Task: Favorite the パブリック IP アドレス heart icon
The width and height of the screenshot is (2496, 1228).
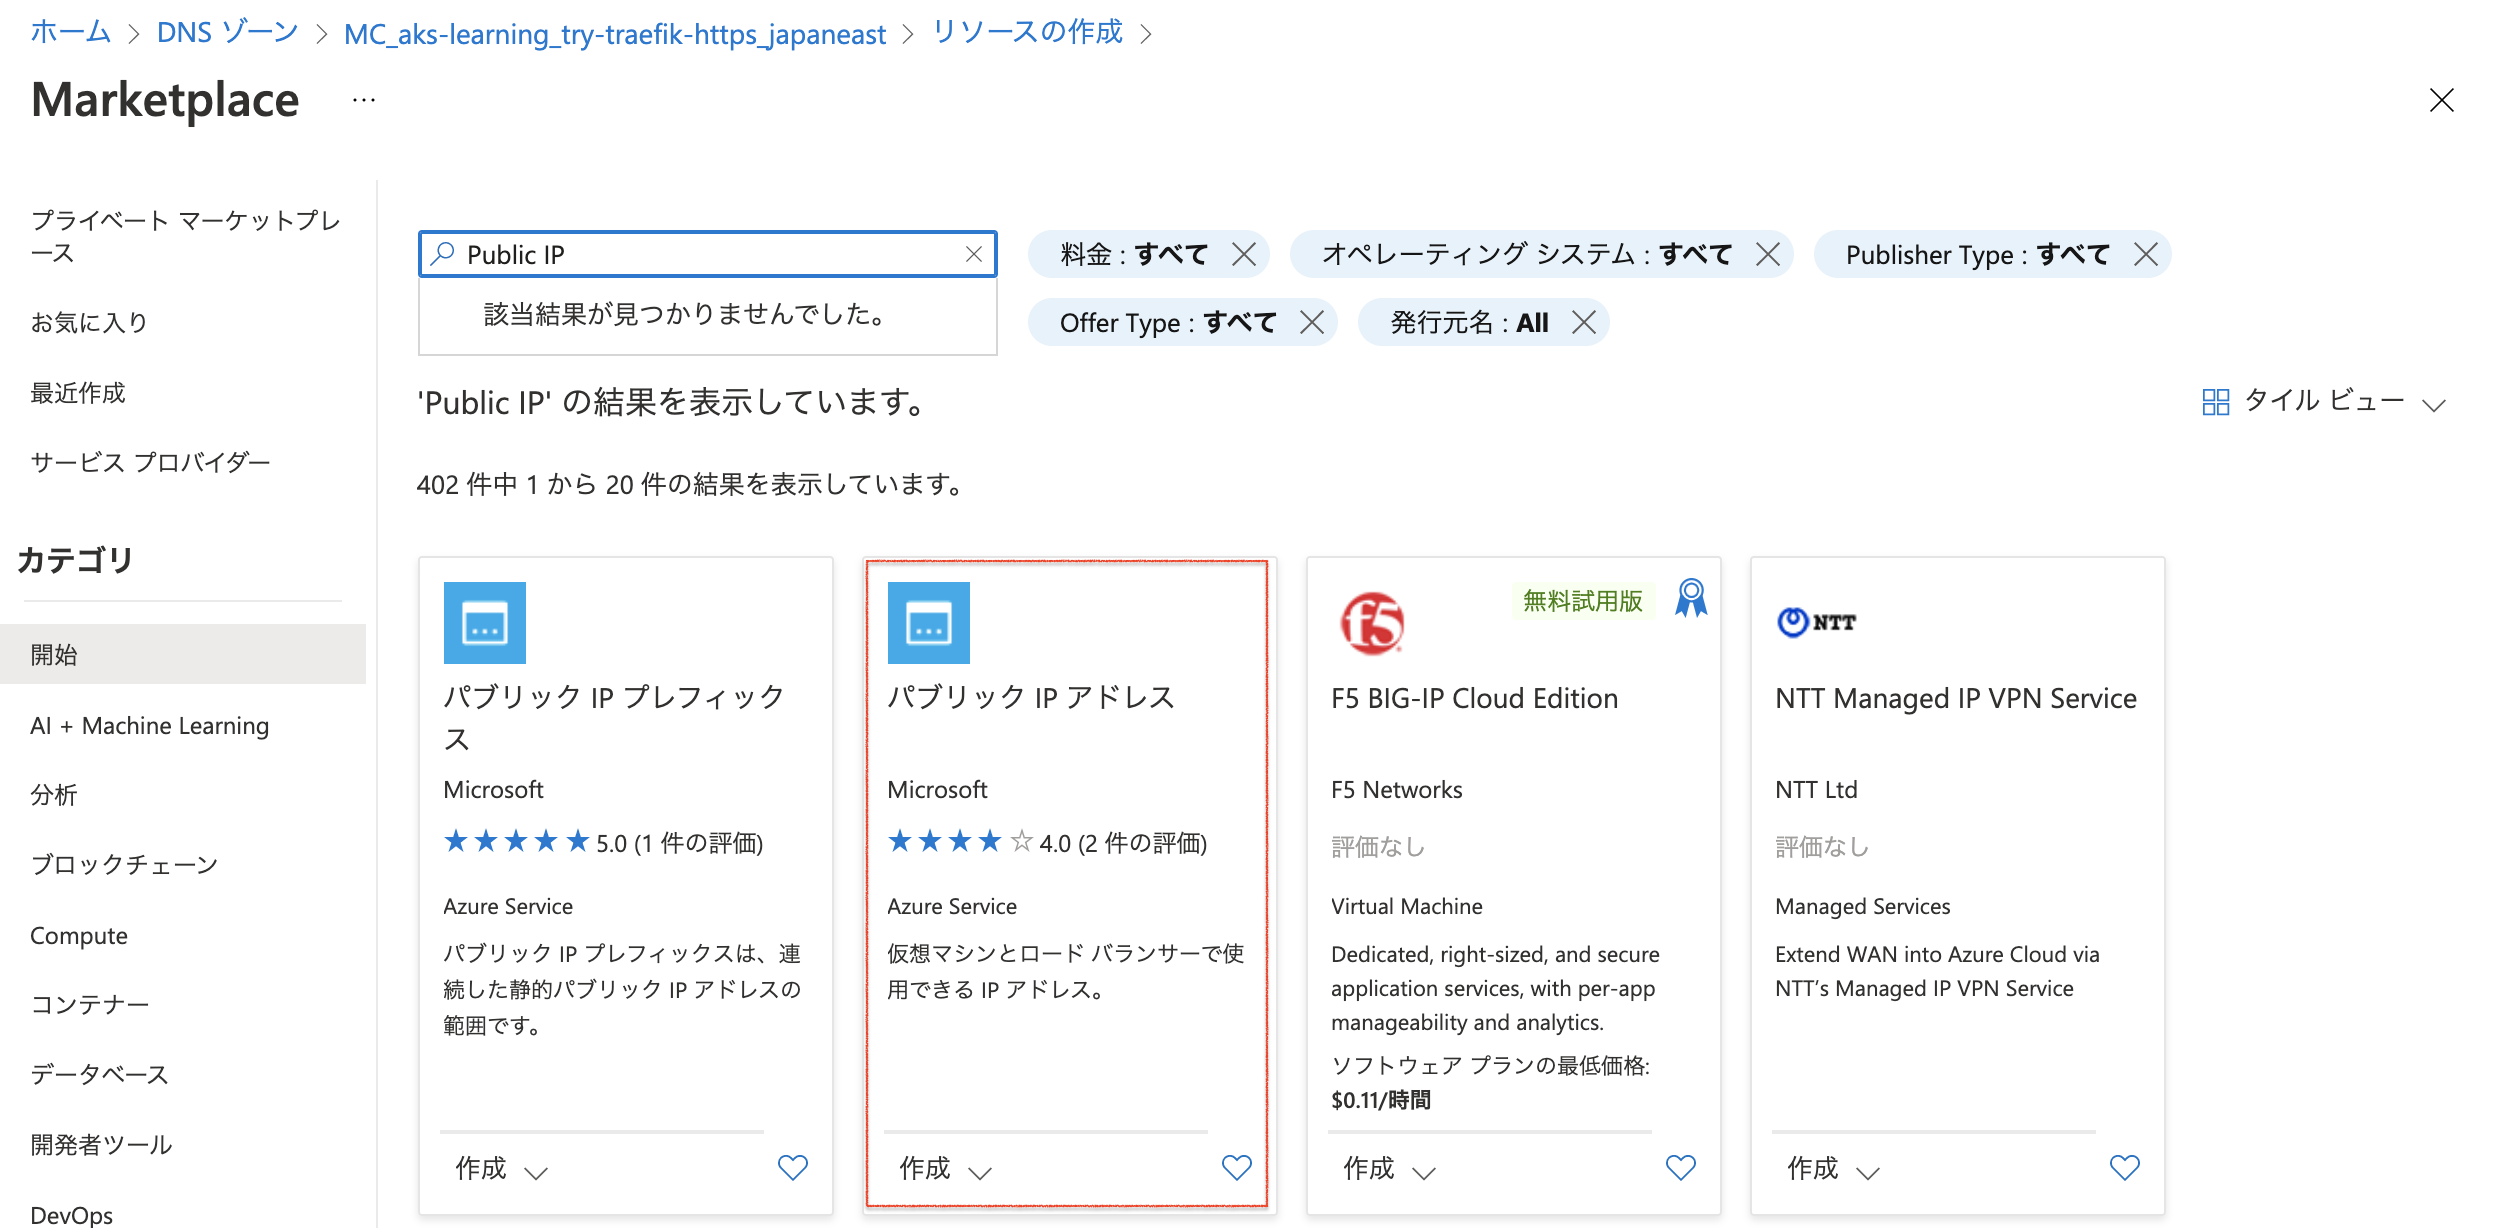Action: coord(1236,1167)
